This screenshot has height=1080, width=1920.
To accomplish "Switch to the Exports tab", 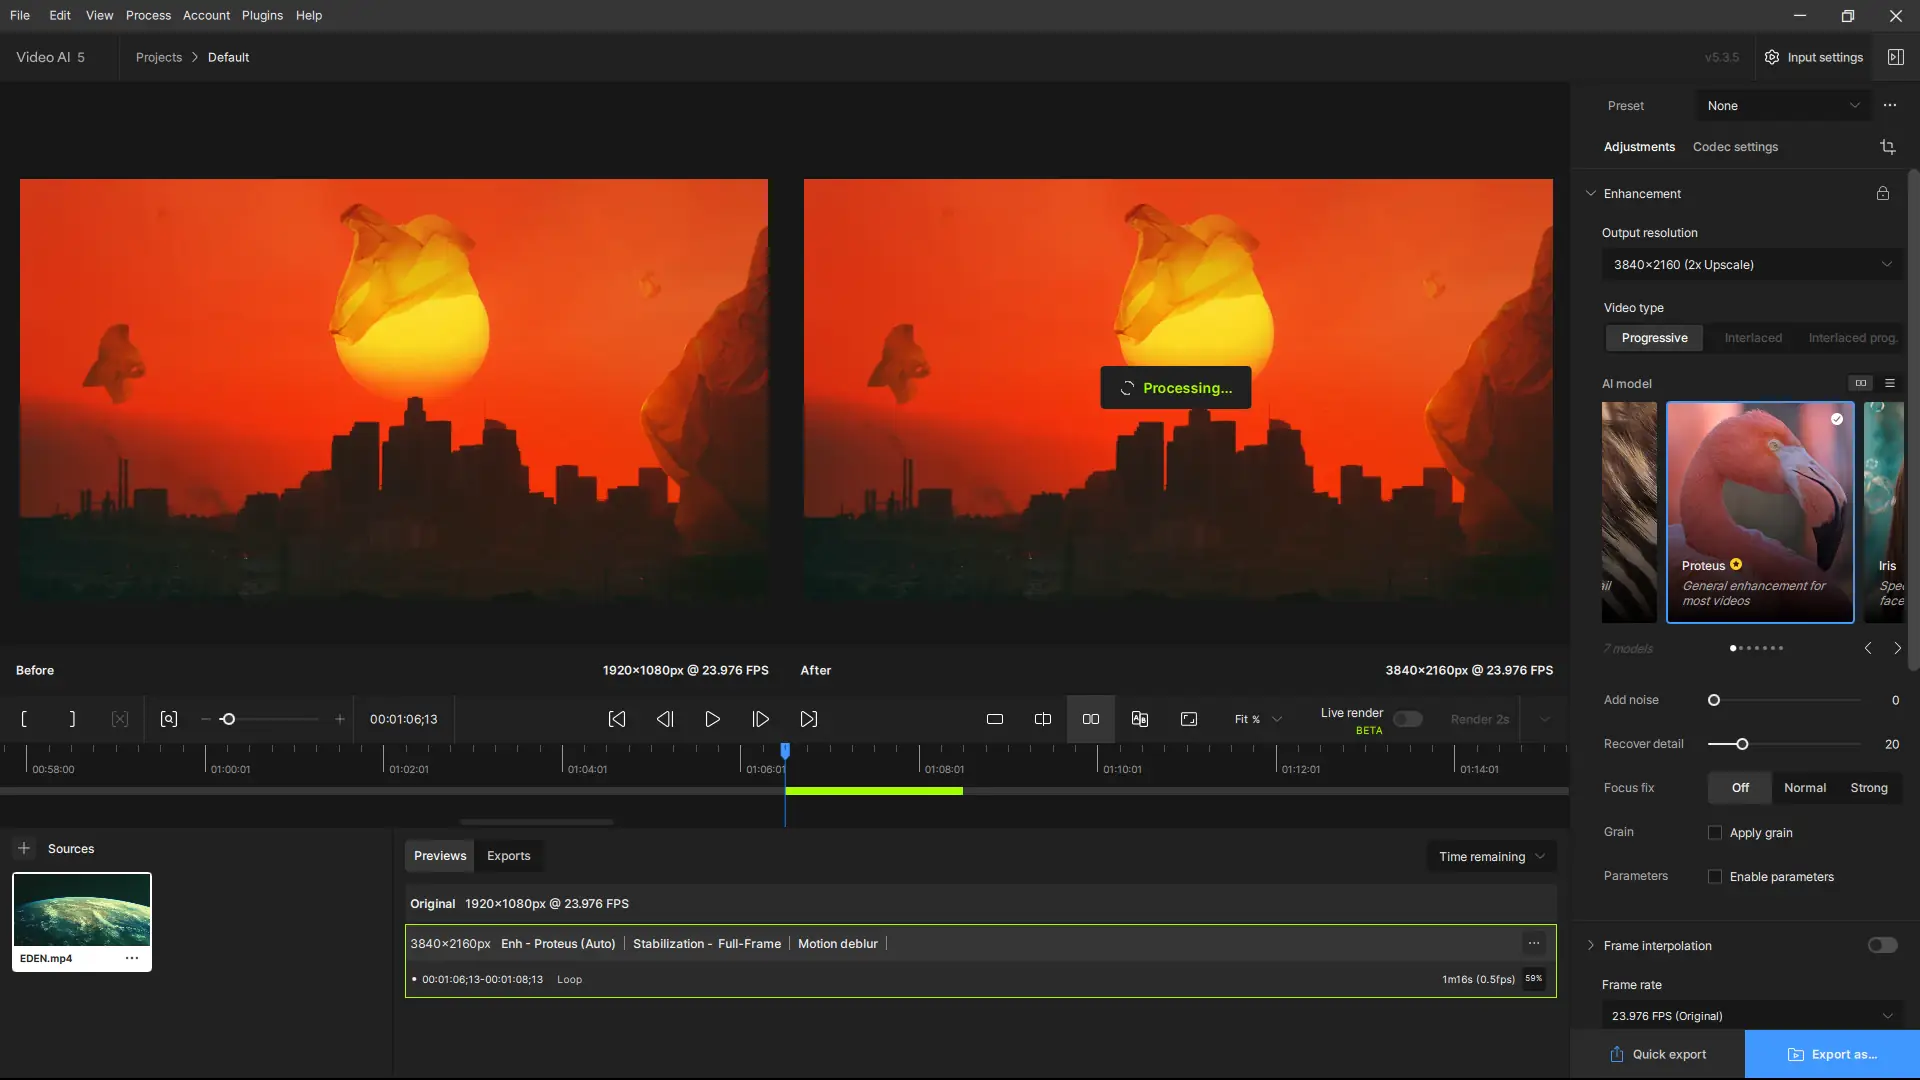I will click(508, 856).
